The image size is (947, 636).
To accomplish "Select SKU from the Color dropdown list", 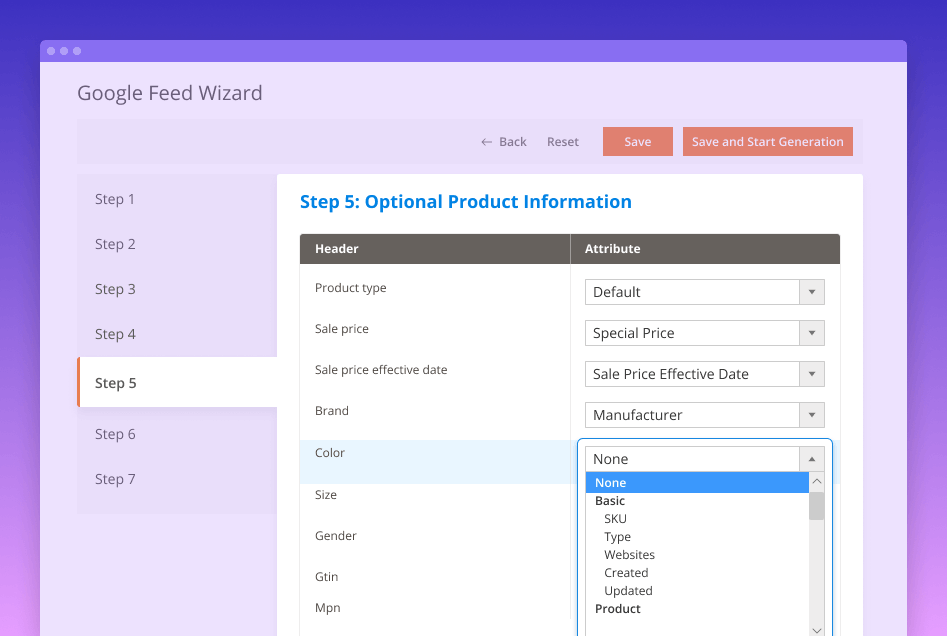I will (x=615, y=518).
